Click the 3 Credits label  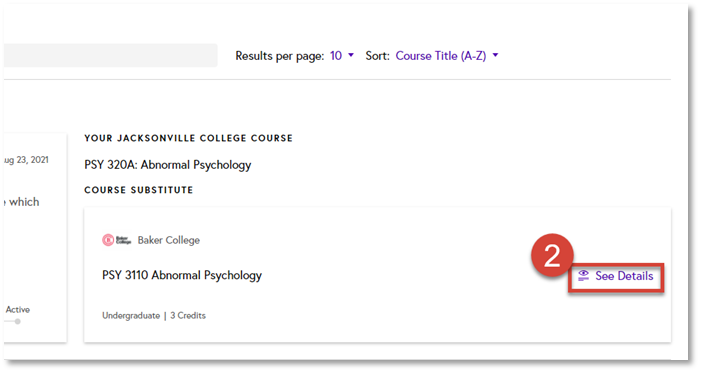pyautogui.click(x=188, y=315)
